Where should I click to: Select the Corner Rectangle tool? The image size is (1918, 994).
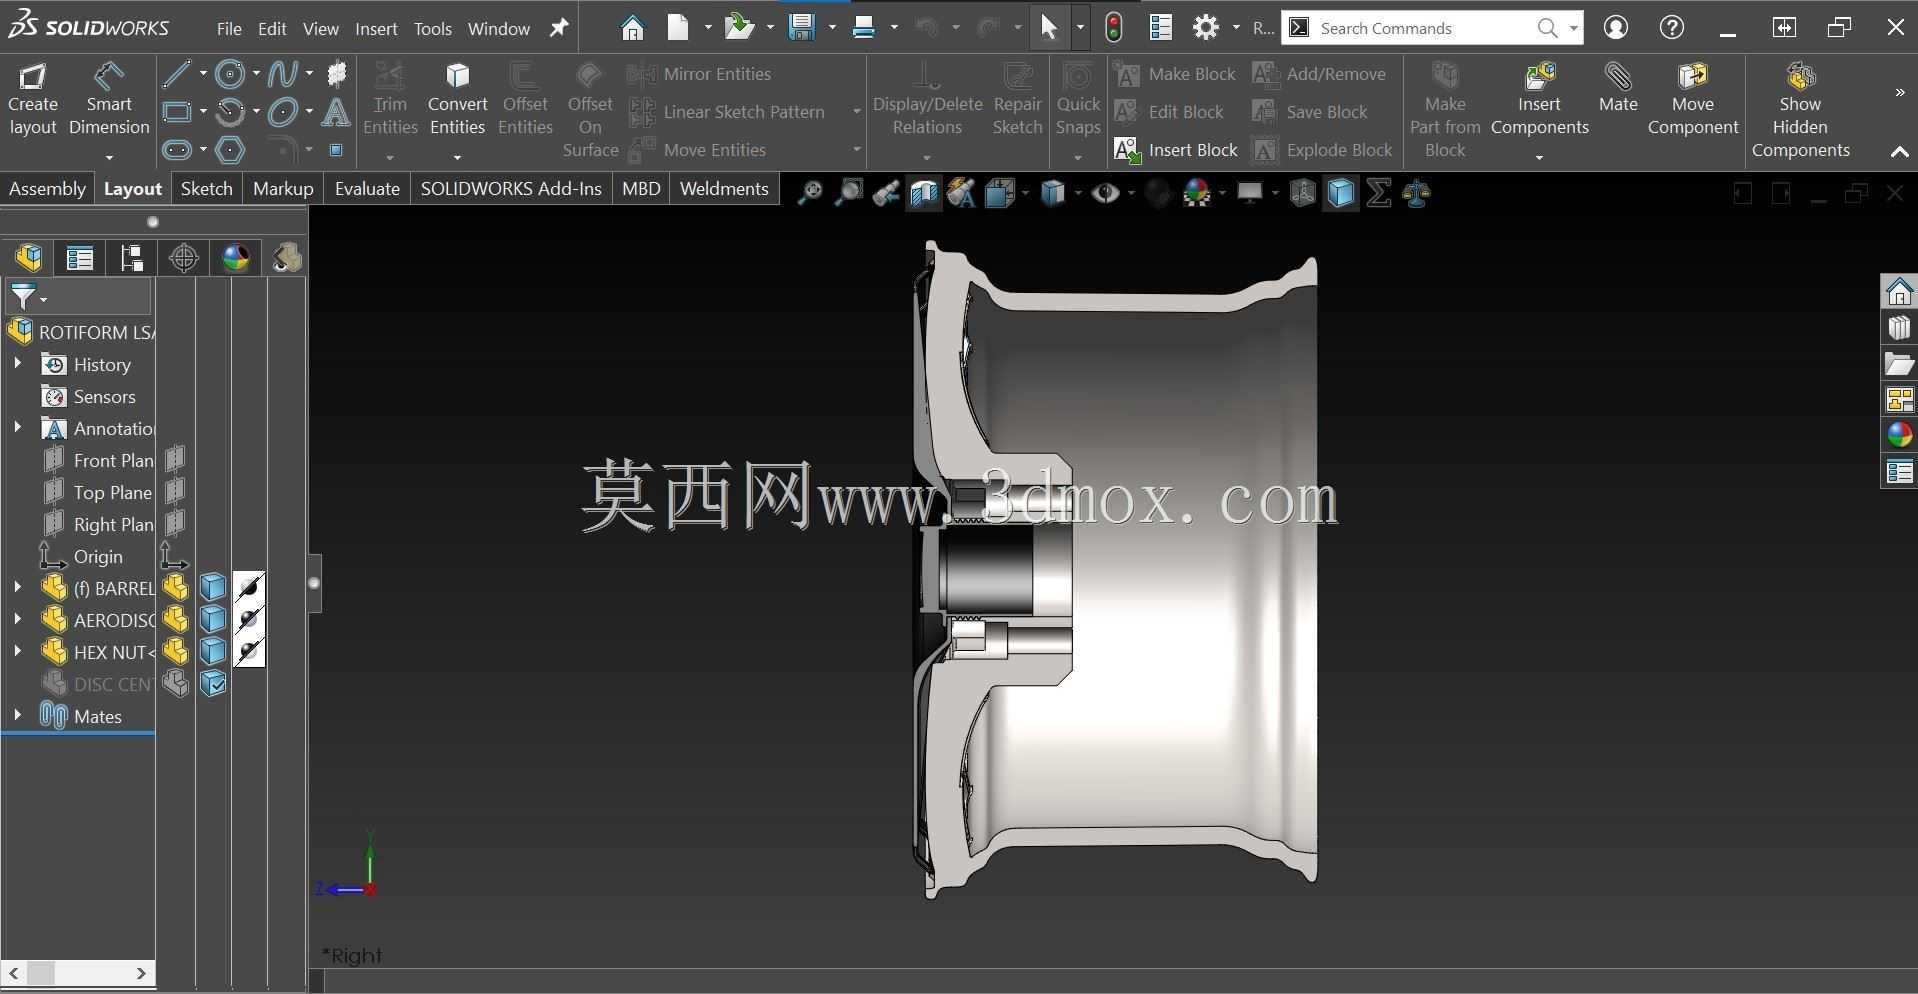[x=177, y=111]
